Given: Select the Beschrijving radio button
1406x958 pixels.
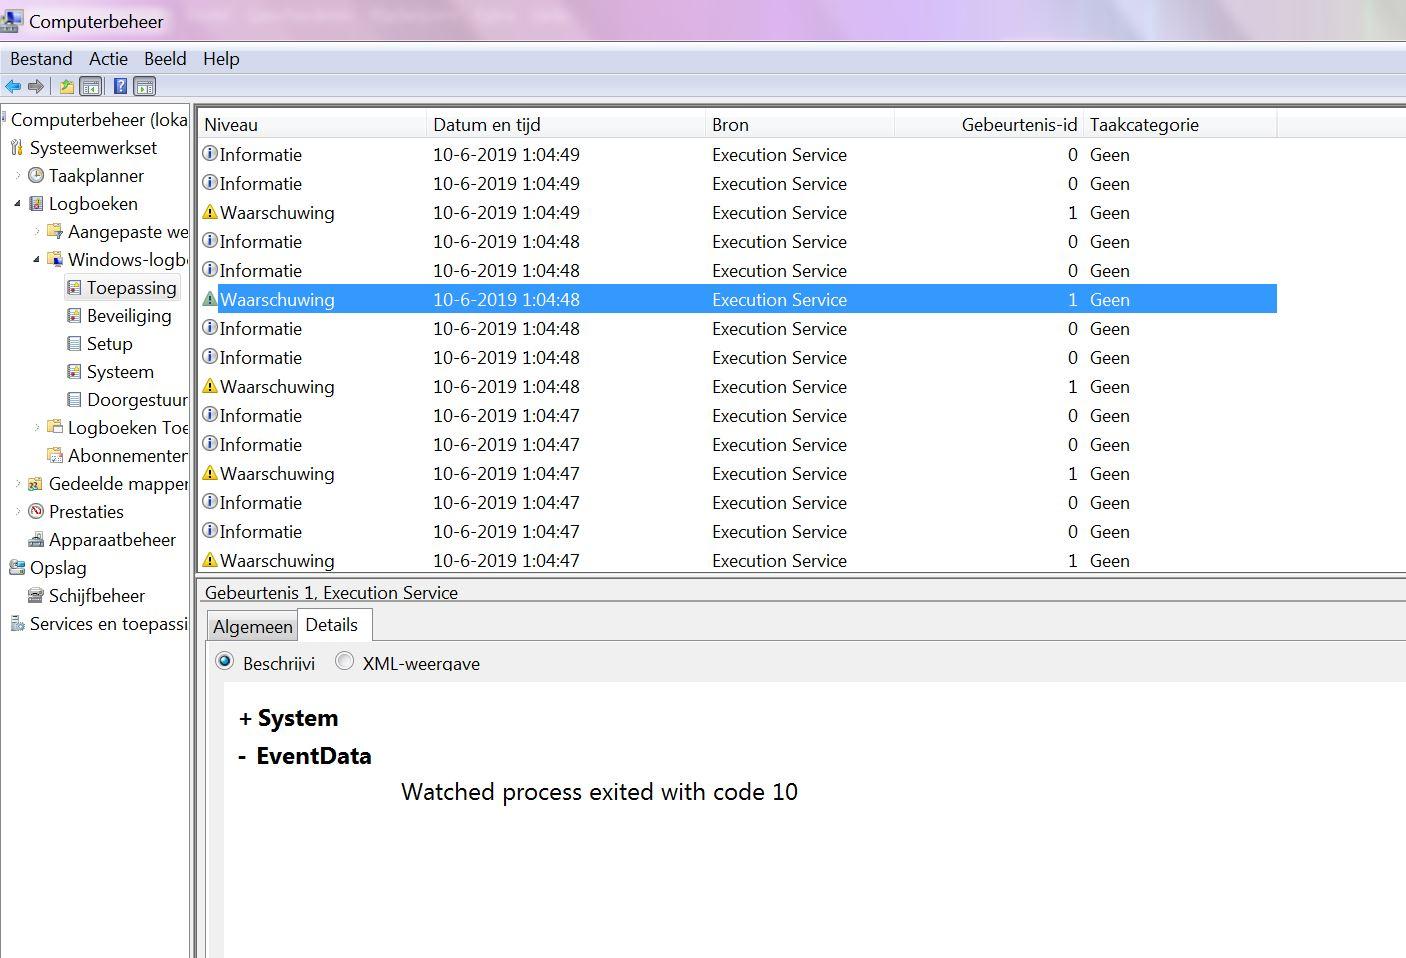Looking at the screenshot, I should point(225,661).
